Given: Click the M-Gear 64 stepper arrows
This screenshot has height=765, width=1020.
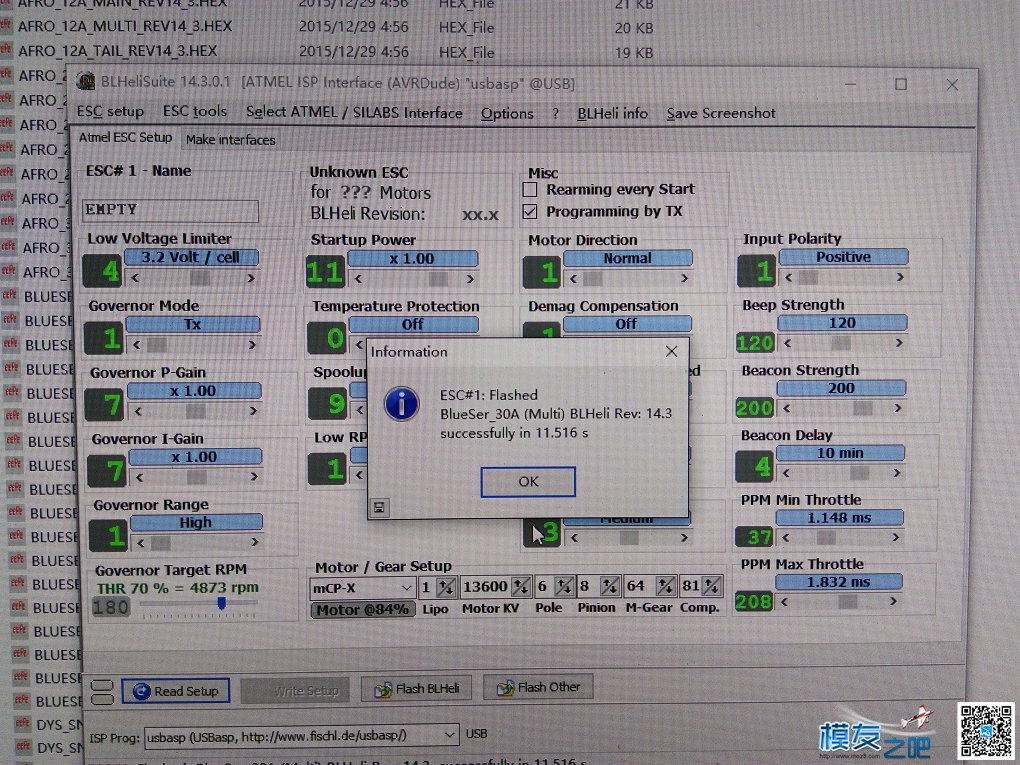Looking at the screenshot, I should [665, 587].
